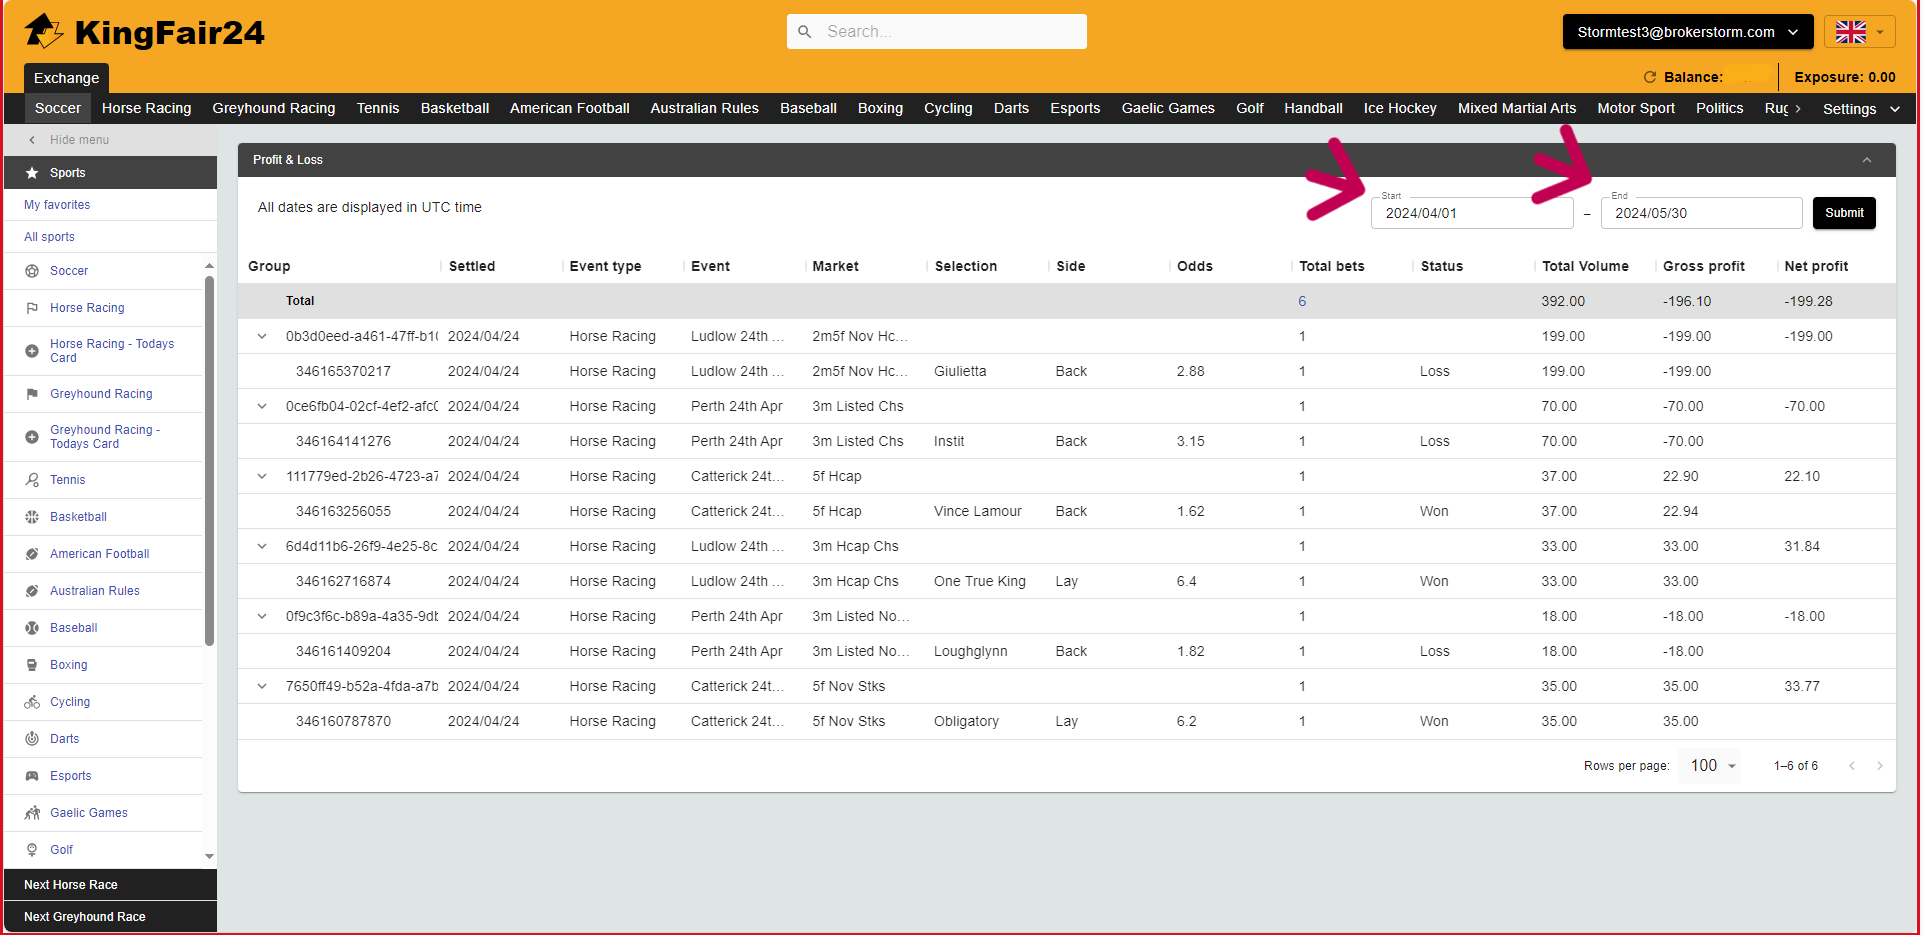
Task: Click the Greyhound Racing flag icon in sidebar
Action: (x=32, y=394)
